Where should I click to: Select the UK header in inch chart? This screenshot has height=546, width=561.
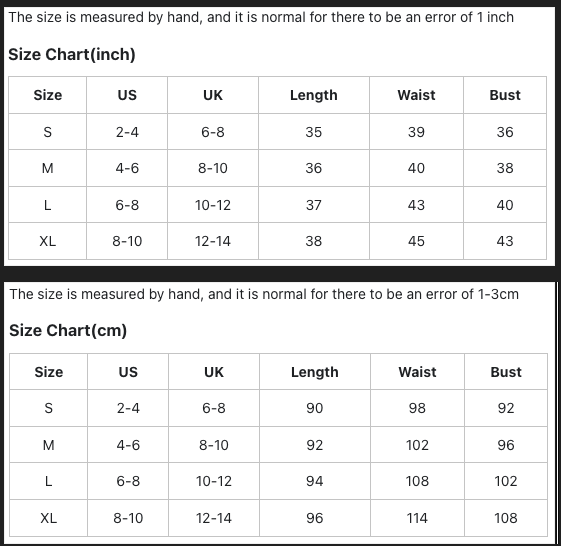tap(213, 95)
